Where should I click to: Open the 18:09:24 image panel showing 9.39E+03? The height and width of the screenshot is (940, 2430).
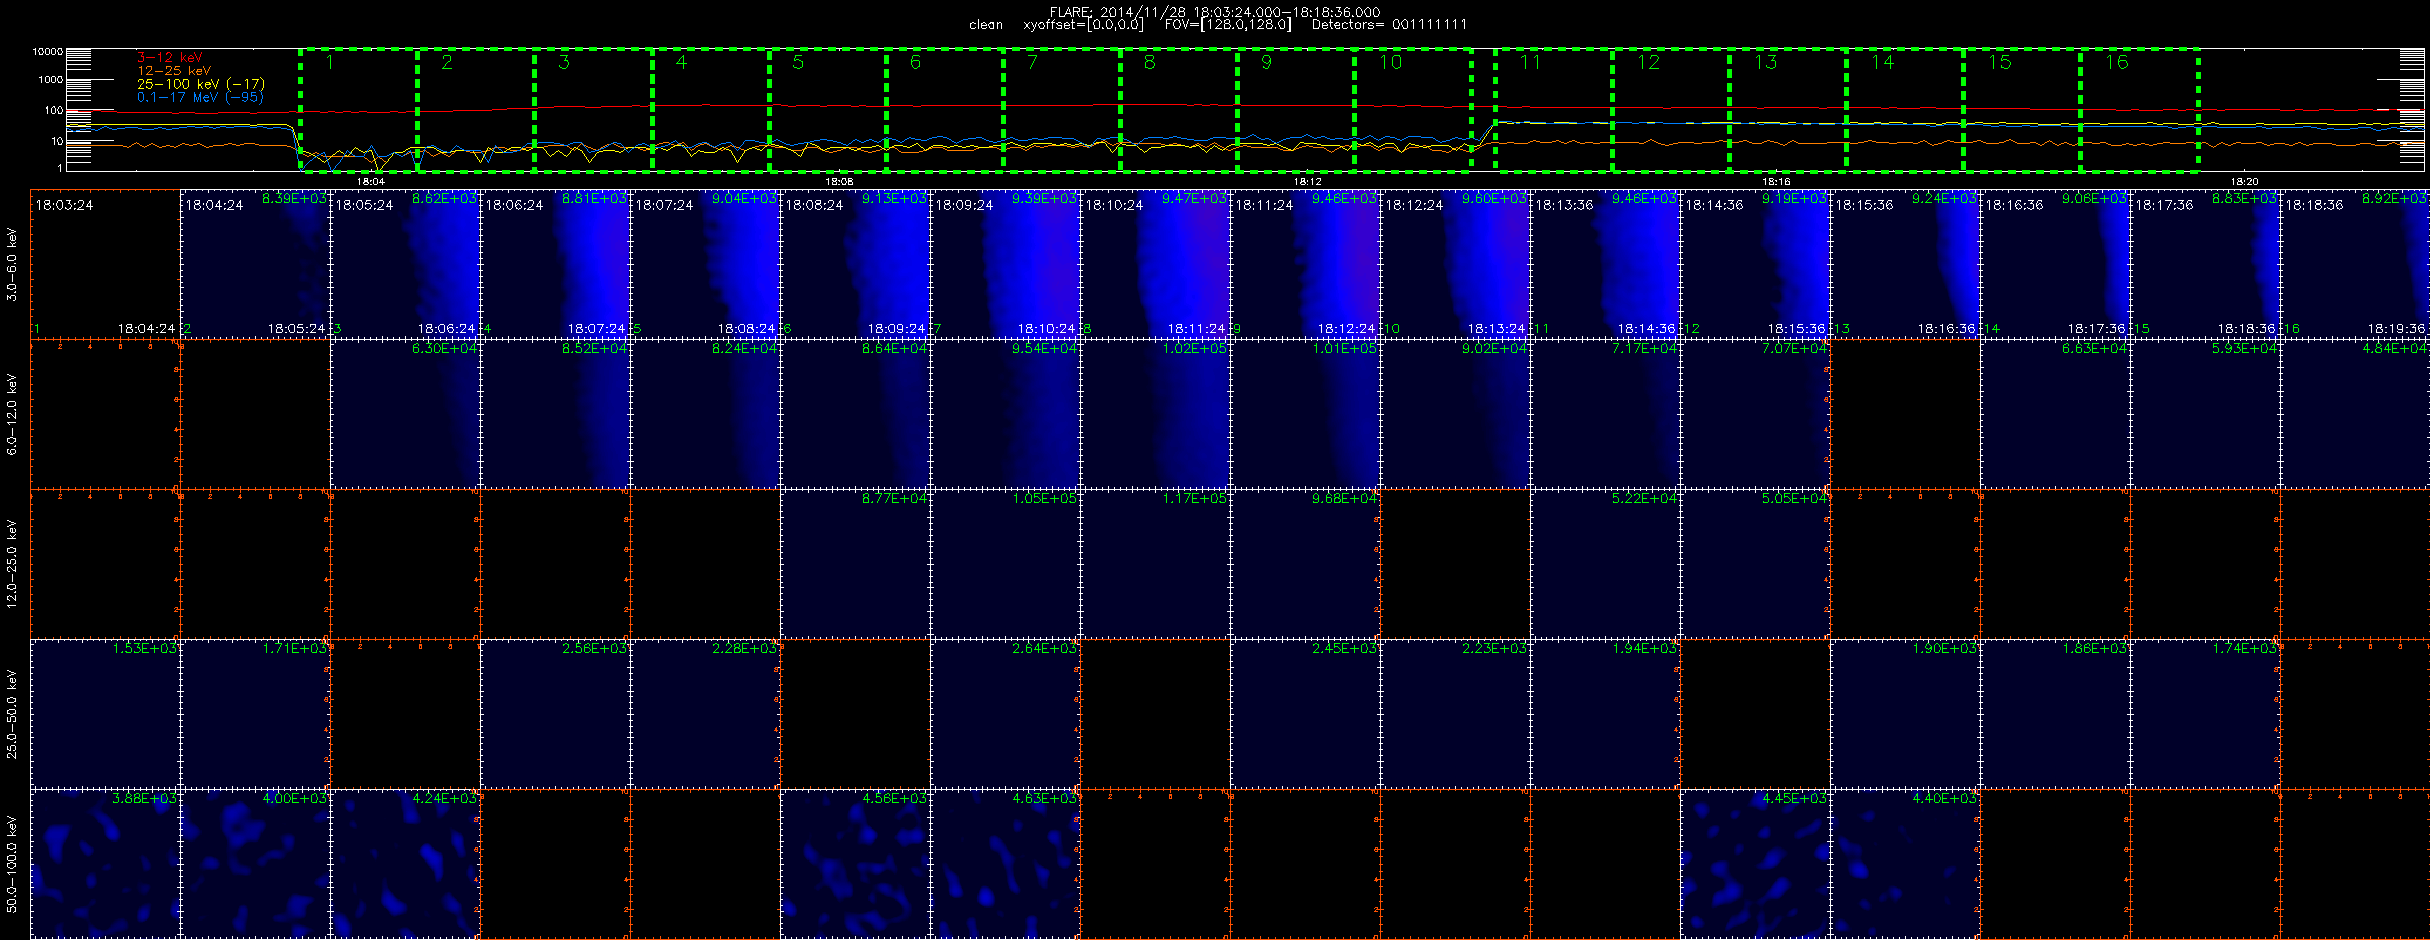(x=1005, y=264)
